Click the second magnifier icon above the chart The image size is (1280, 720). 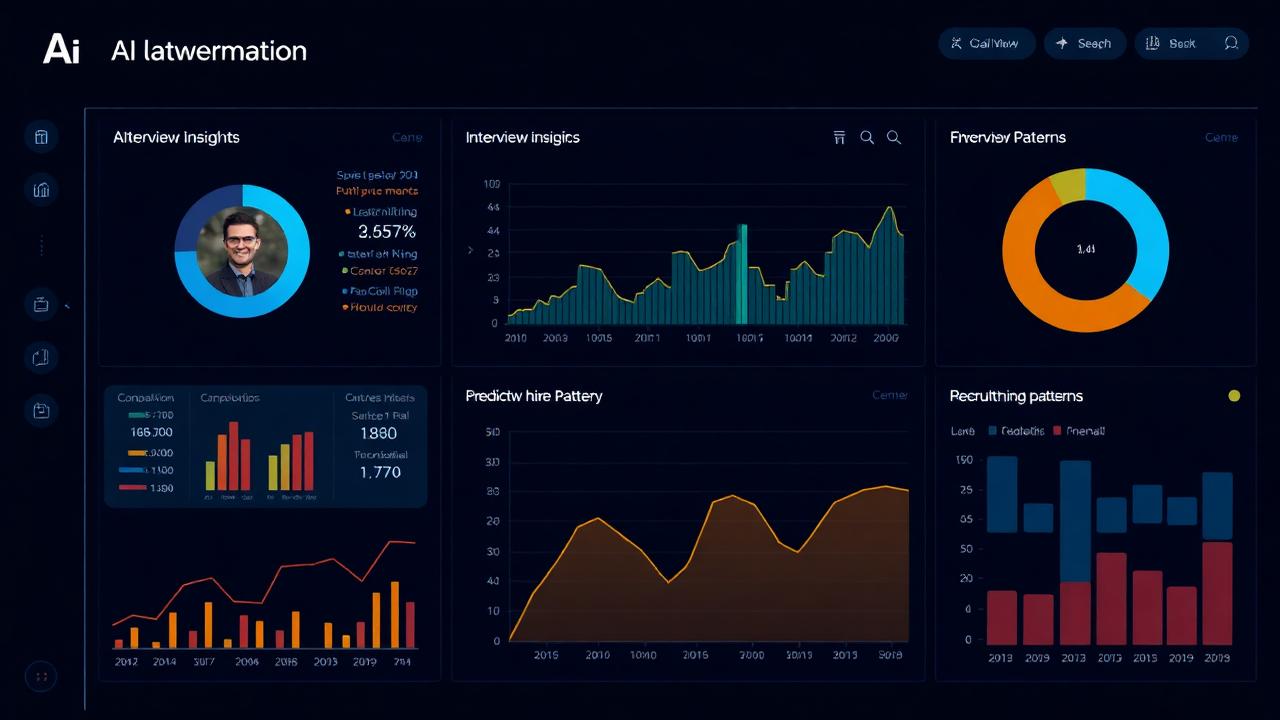(x=893, y=137)
